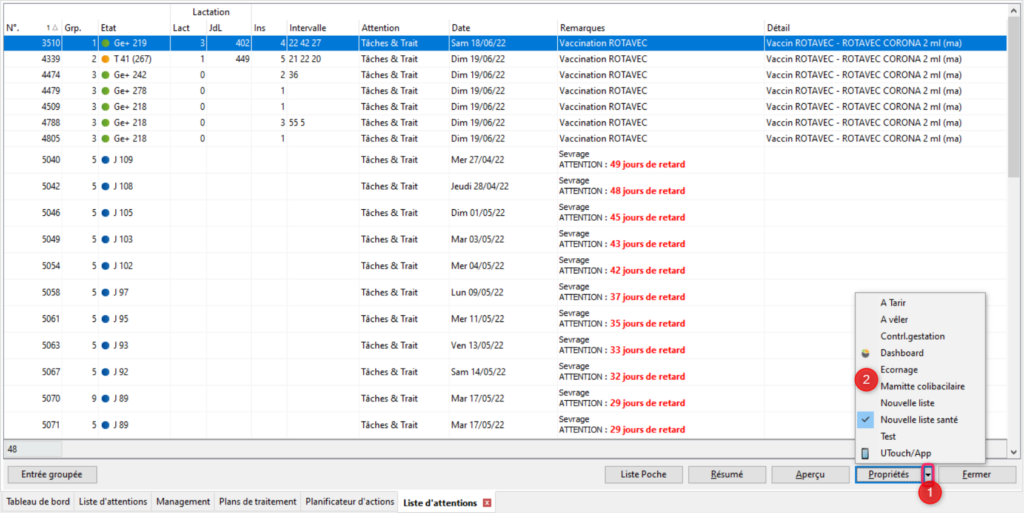Select Mamitte colibacilaire from popup menu
This screenshot has height=513, width=1024.
coord(922,386)
